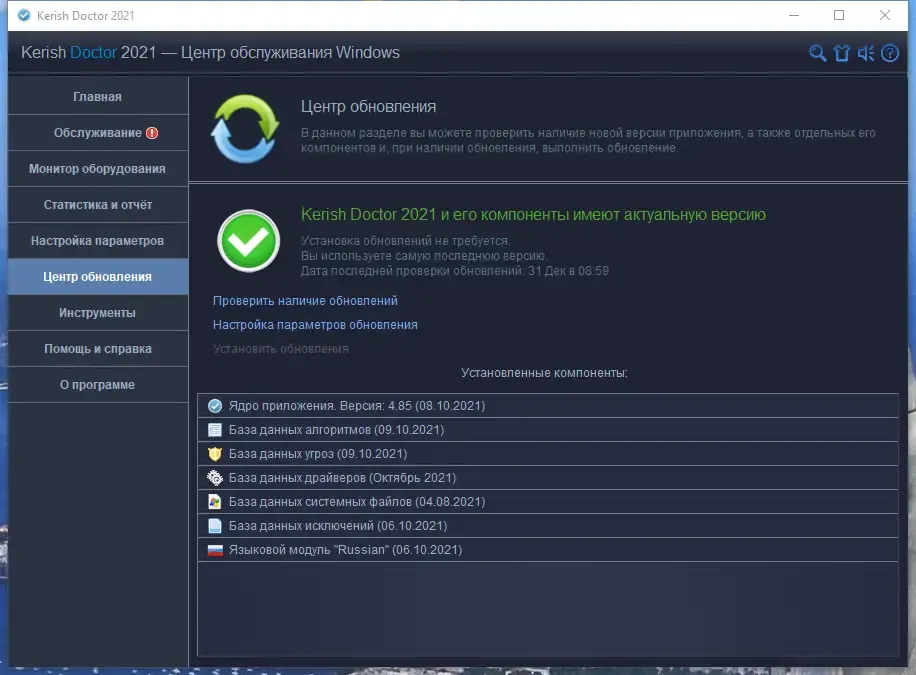The height and width of the screenshot is (675, 916).
Task: Click the red alert badge beside Обслуживание
Action: [152, 133]
